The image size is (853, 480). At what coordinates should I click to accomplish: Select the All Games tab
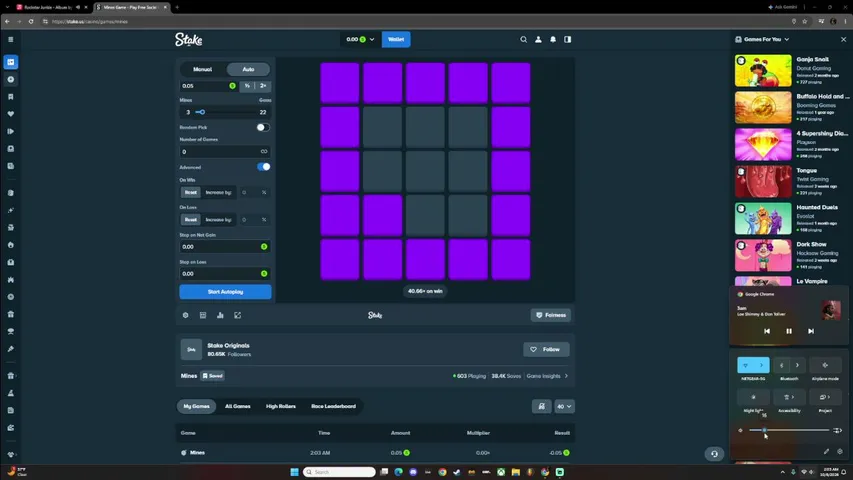pyautogui.click(x=238, y=407)
